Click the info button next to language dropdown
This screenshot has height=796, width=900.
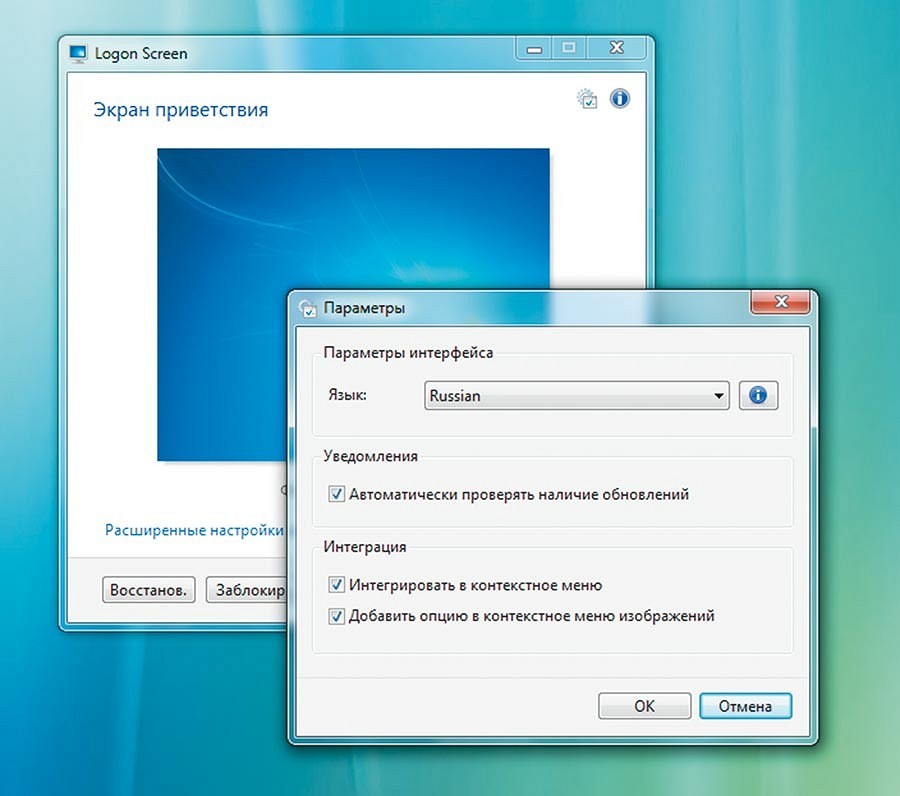pos(758,395)
